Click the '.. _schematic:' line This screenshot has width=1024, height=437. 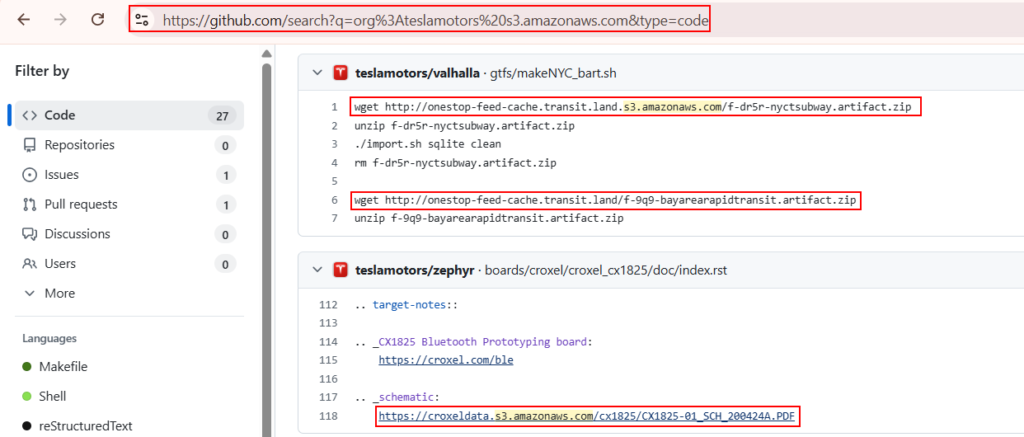pos(396,397)
